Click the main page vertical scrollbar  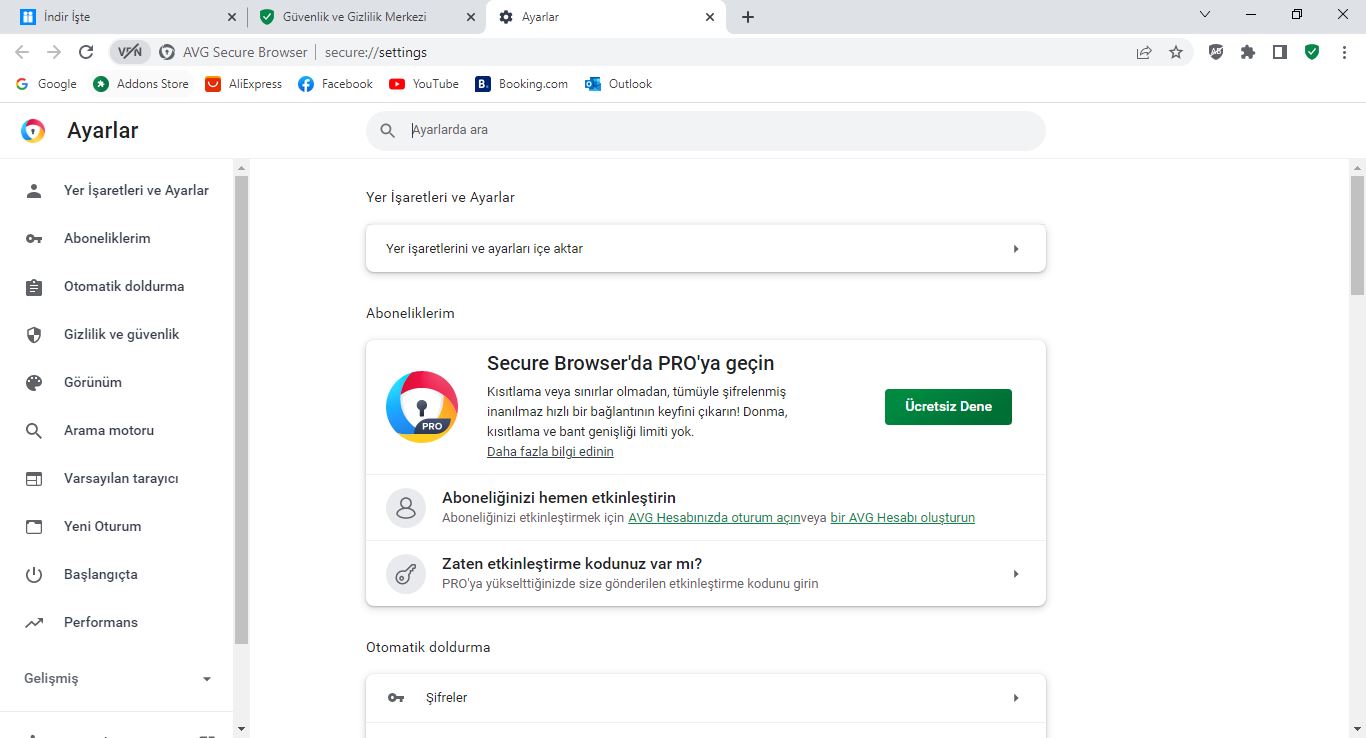pyautogui.click(x=1357, y=235)
